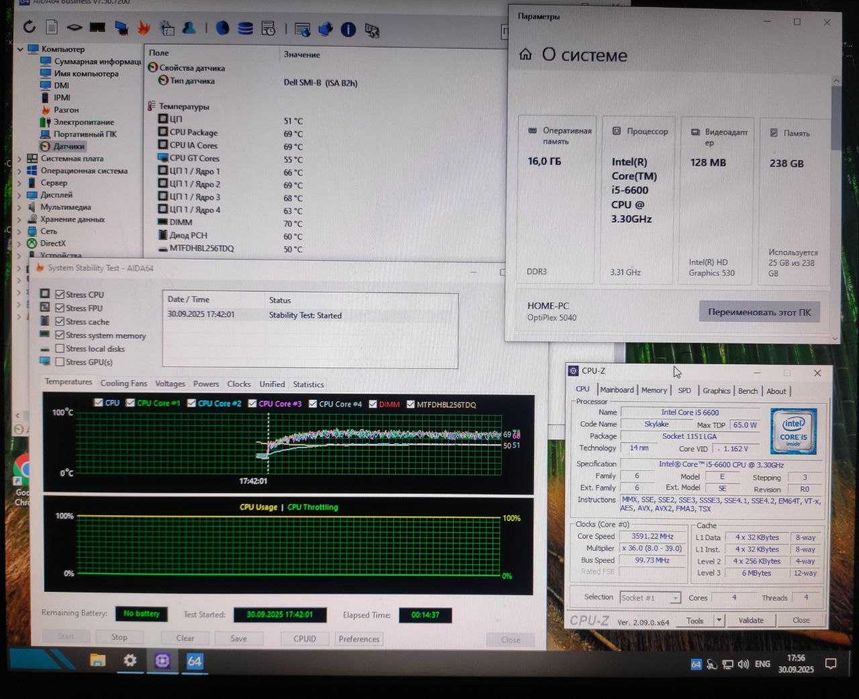The height and width of the screenshot is (699, 859).
Task: Toggle CPU Core #1 graph legend checkbox
Action: point(130,403)
